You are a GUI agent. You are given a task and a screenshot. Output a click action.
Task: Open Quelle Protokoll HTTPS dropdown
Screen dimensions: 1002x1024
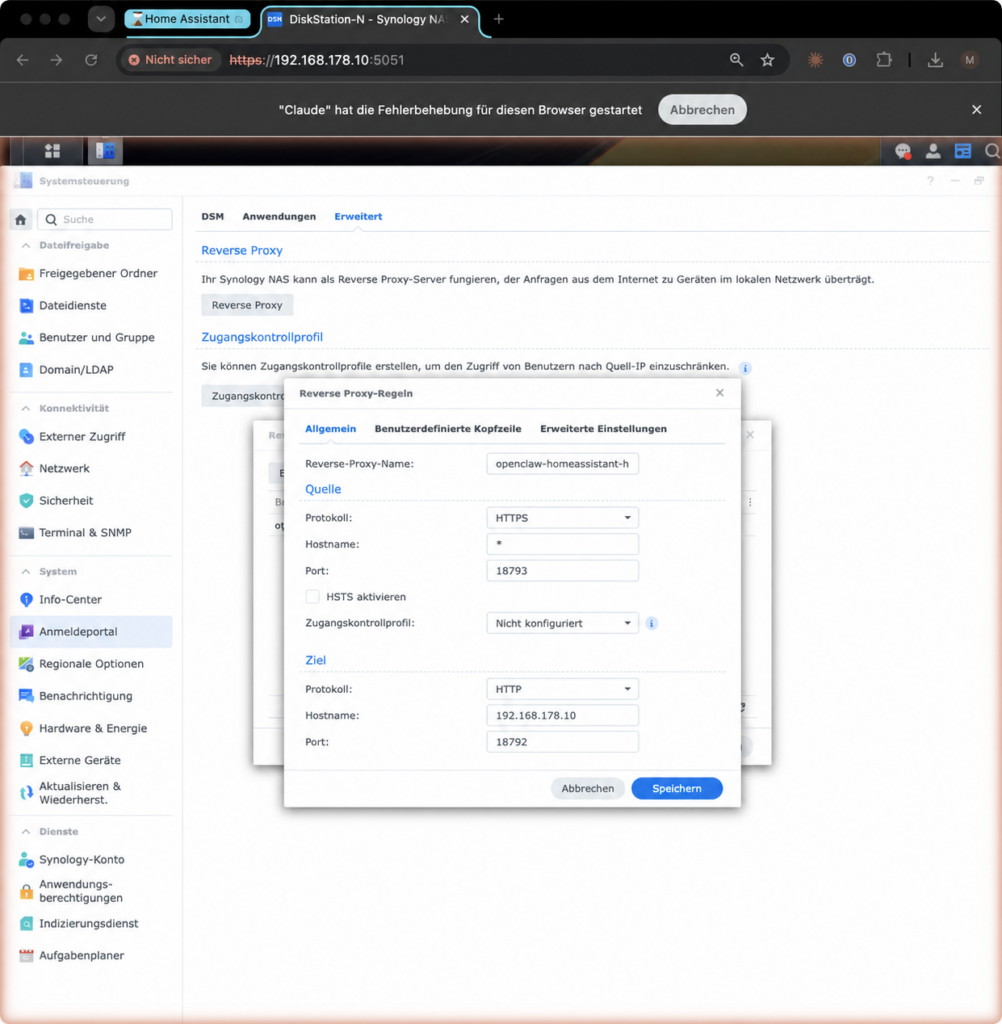point(562,518)
